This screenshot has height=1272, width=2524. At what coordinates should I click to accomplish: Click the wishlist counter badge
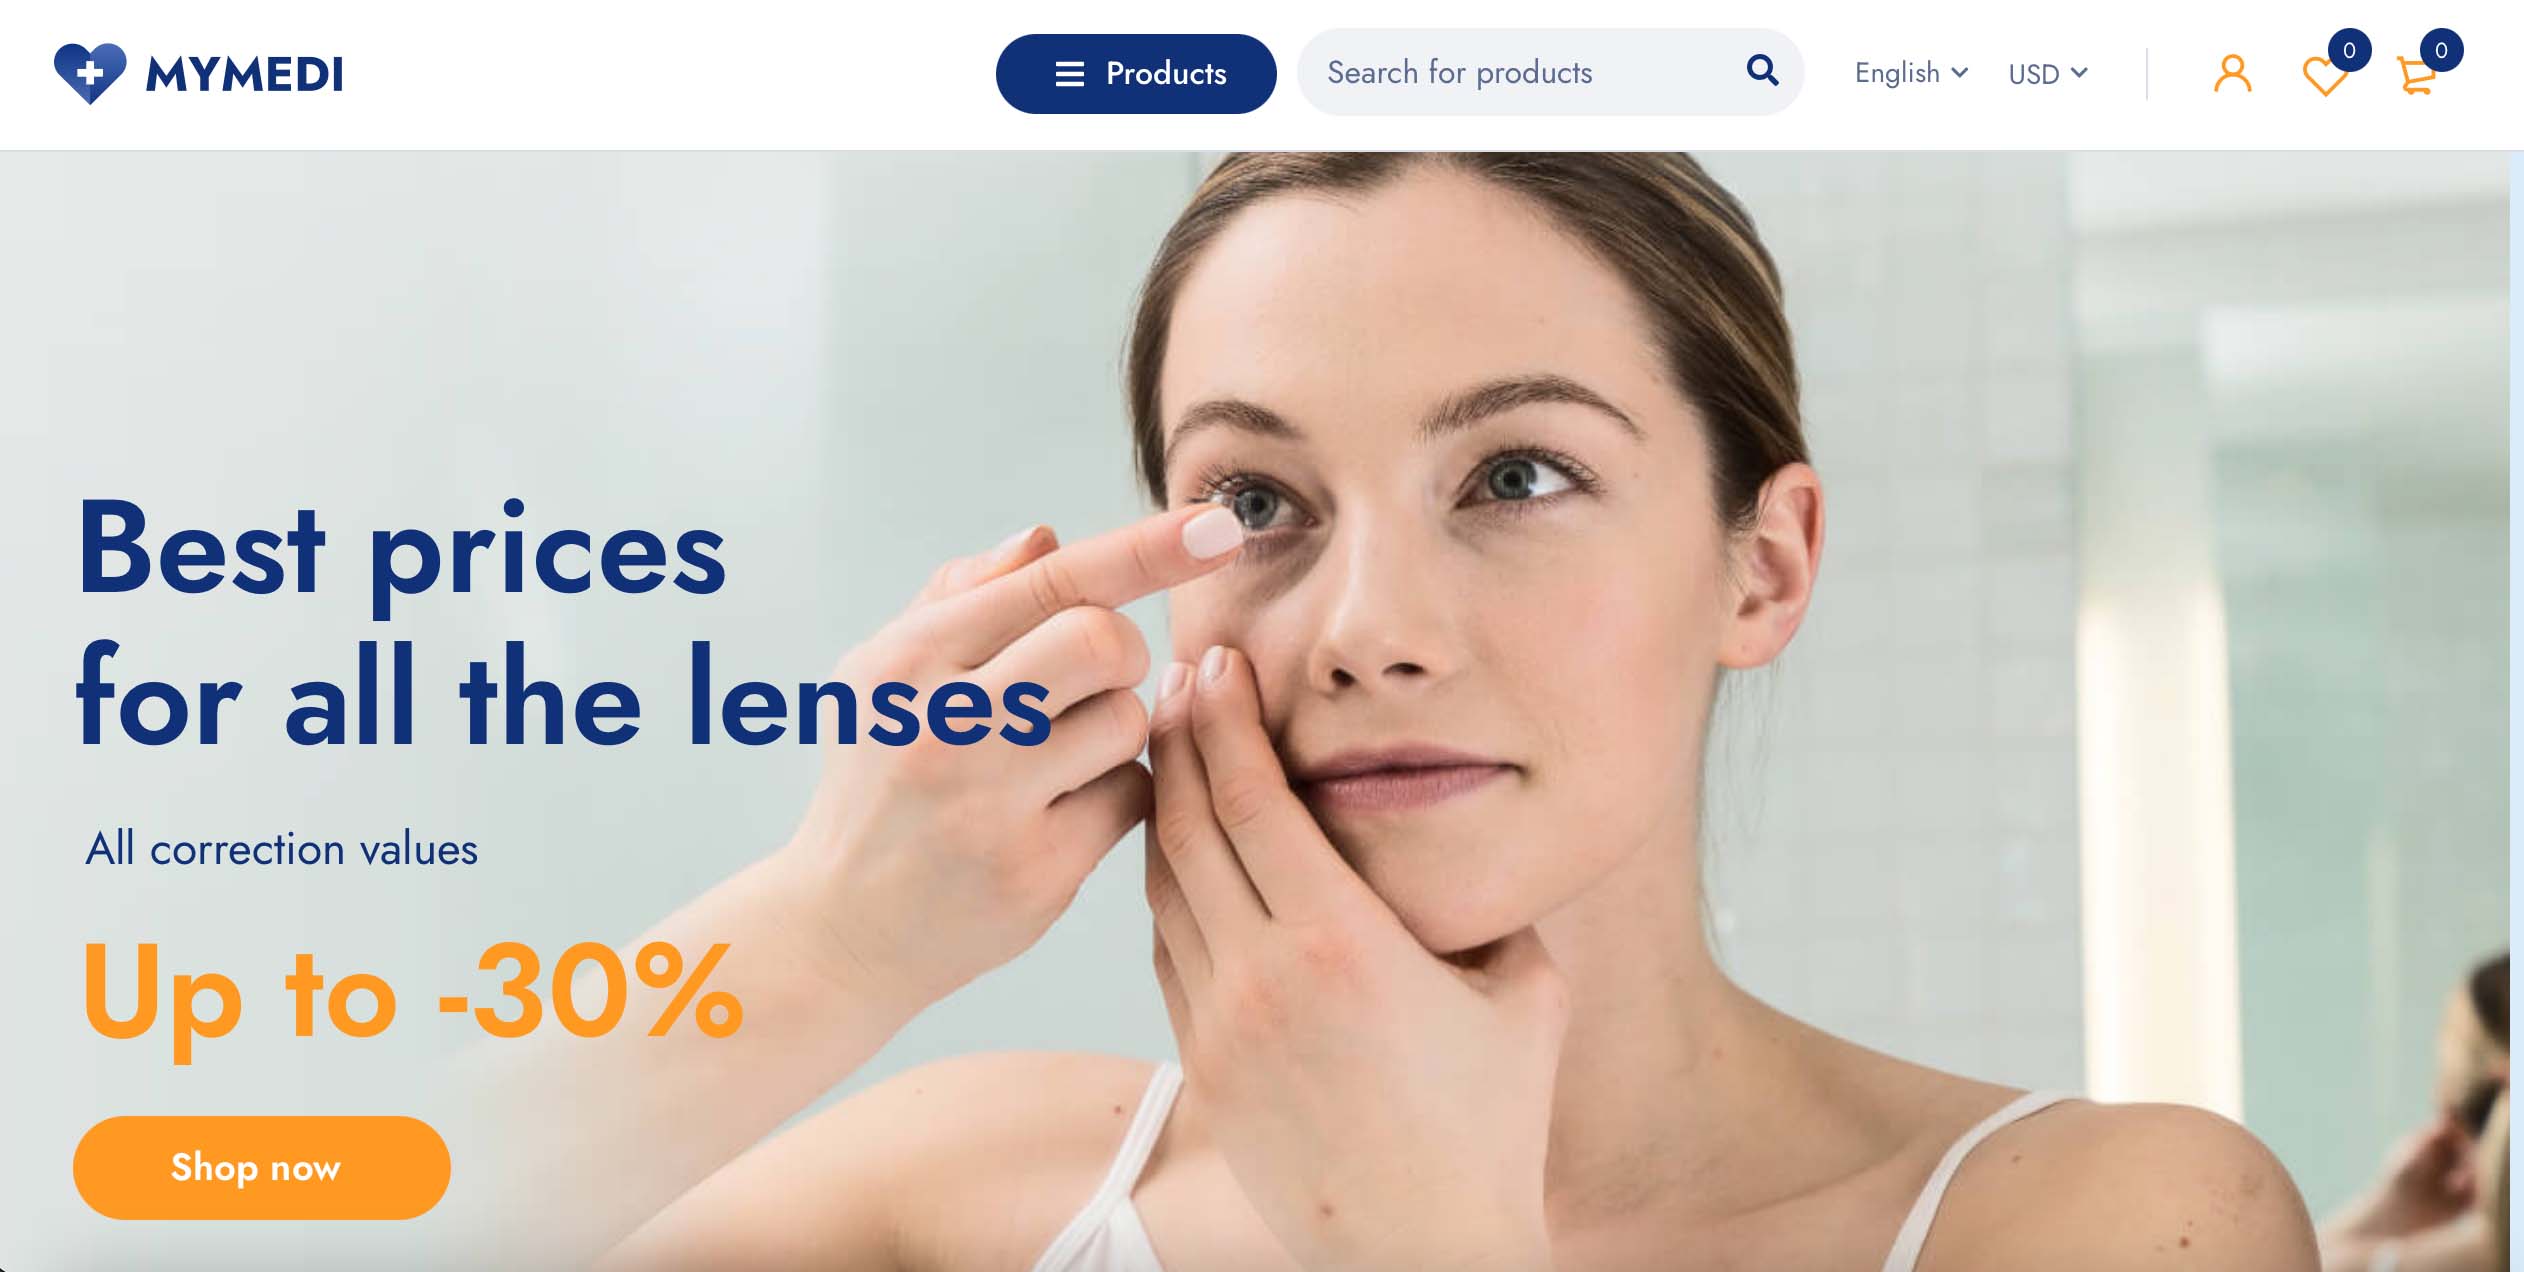point(2349,50)
